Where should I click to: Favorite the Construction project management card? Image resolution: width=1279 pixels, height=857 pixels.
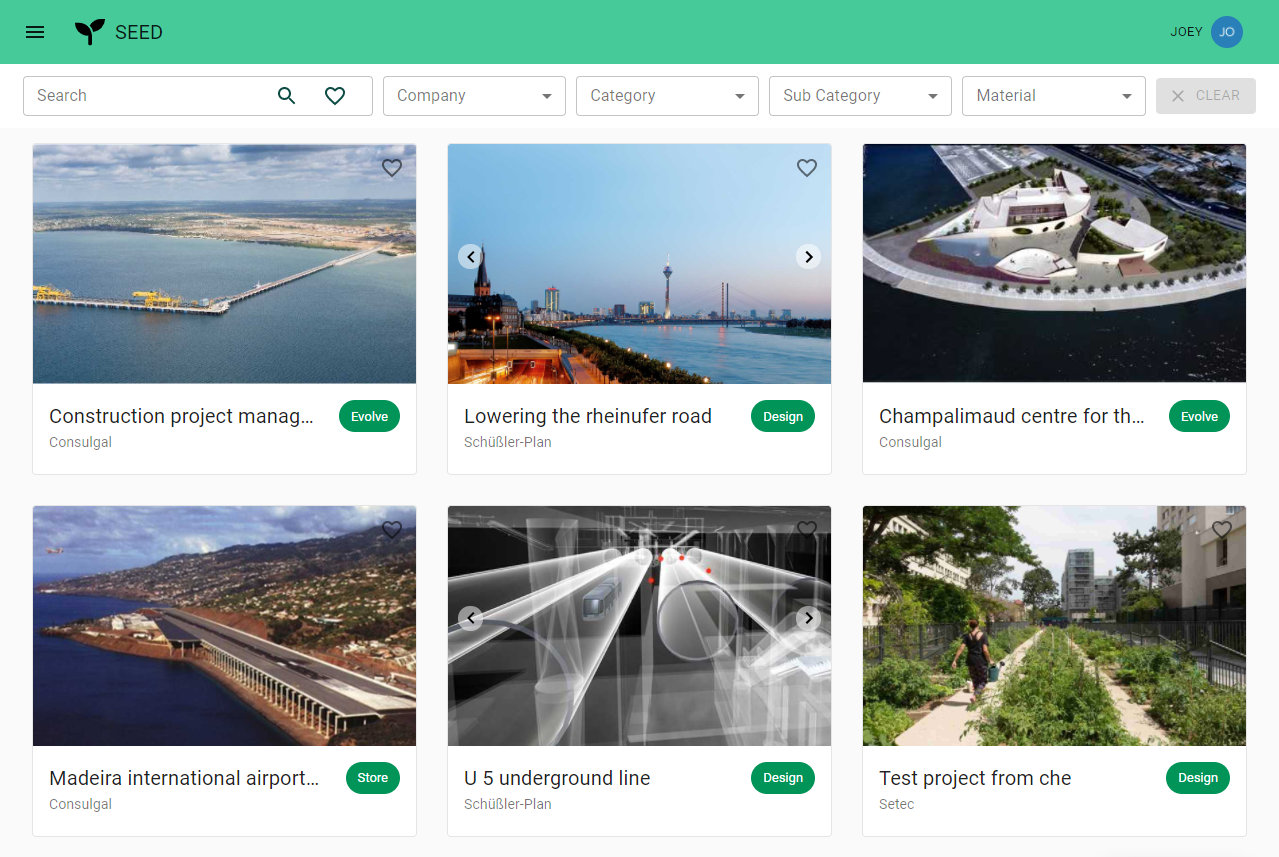(392, 168)
